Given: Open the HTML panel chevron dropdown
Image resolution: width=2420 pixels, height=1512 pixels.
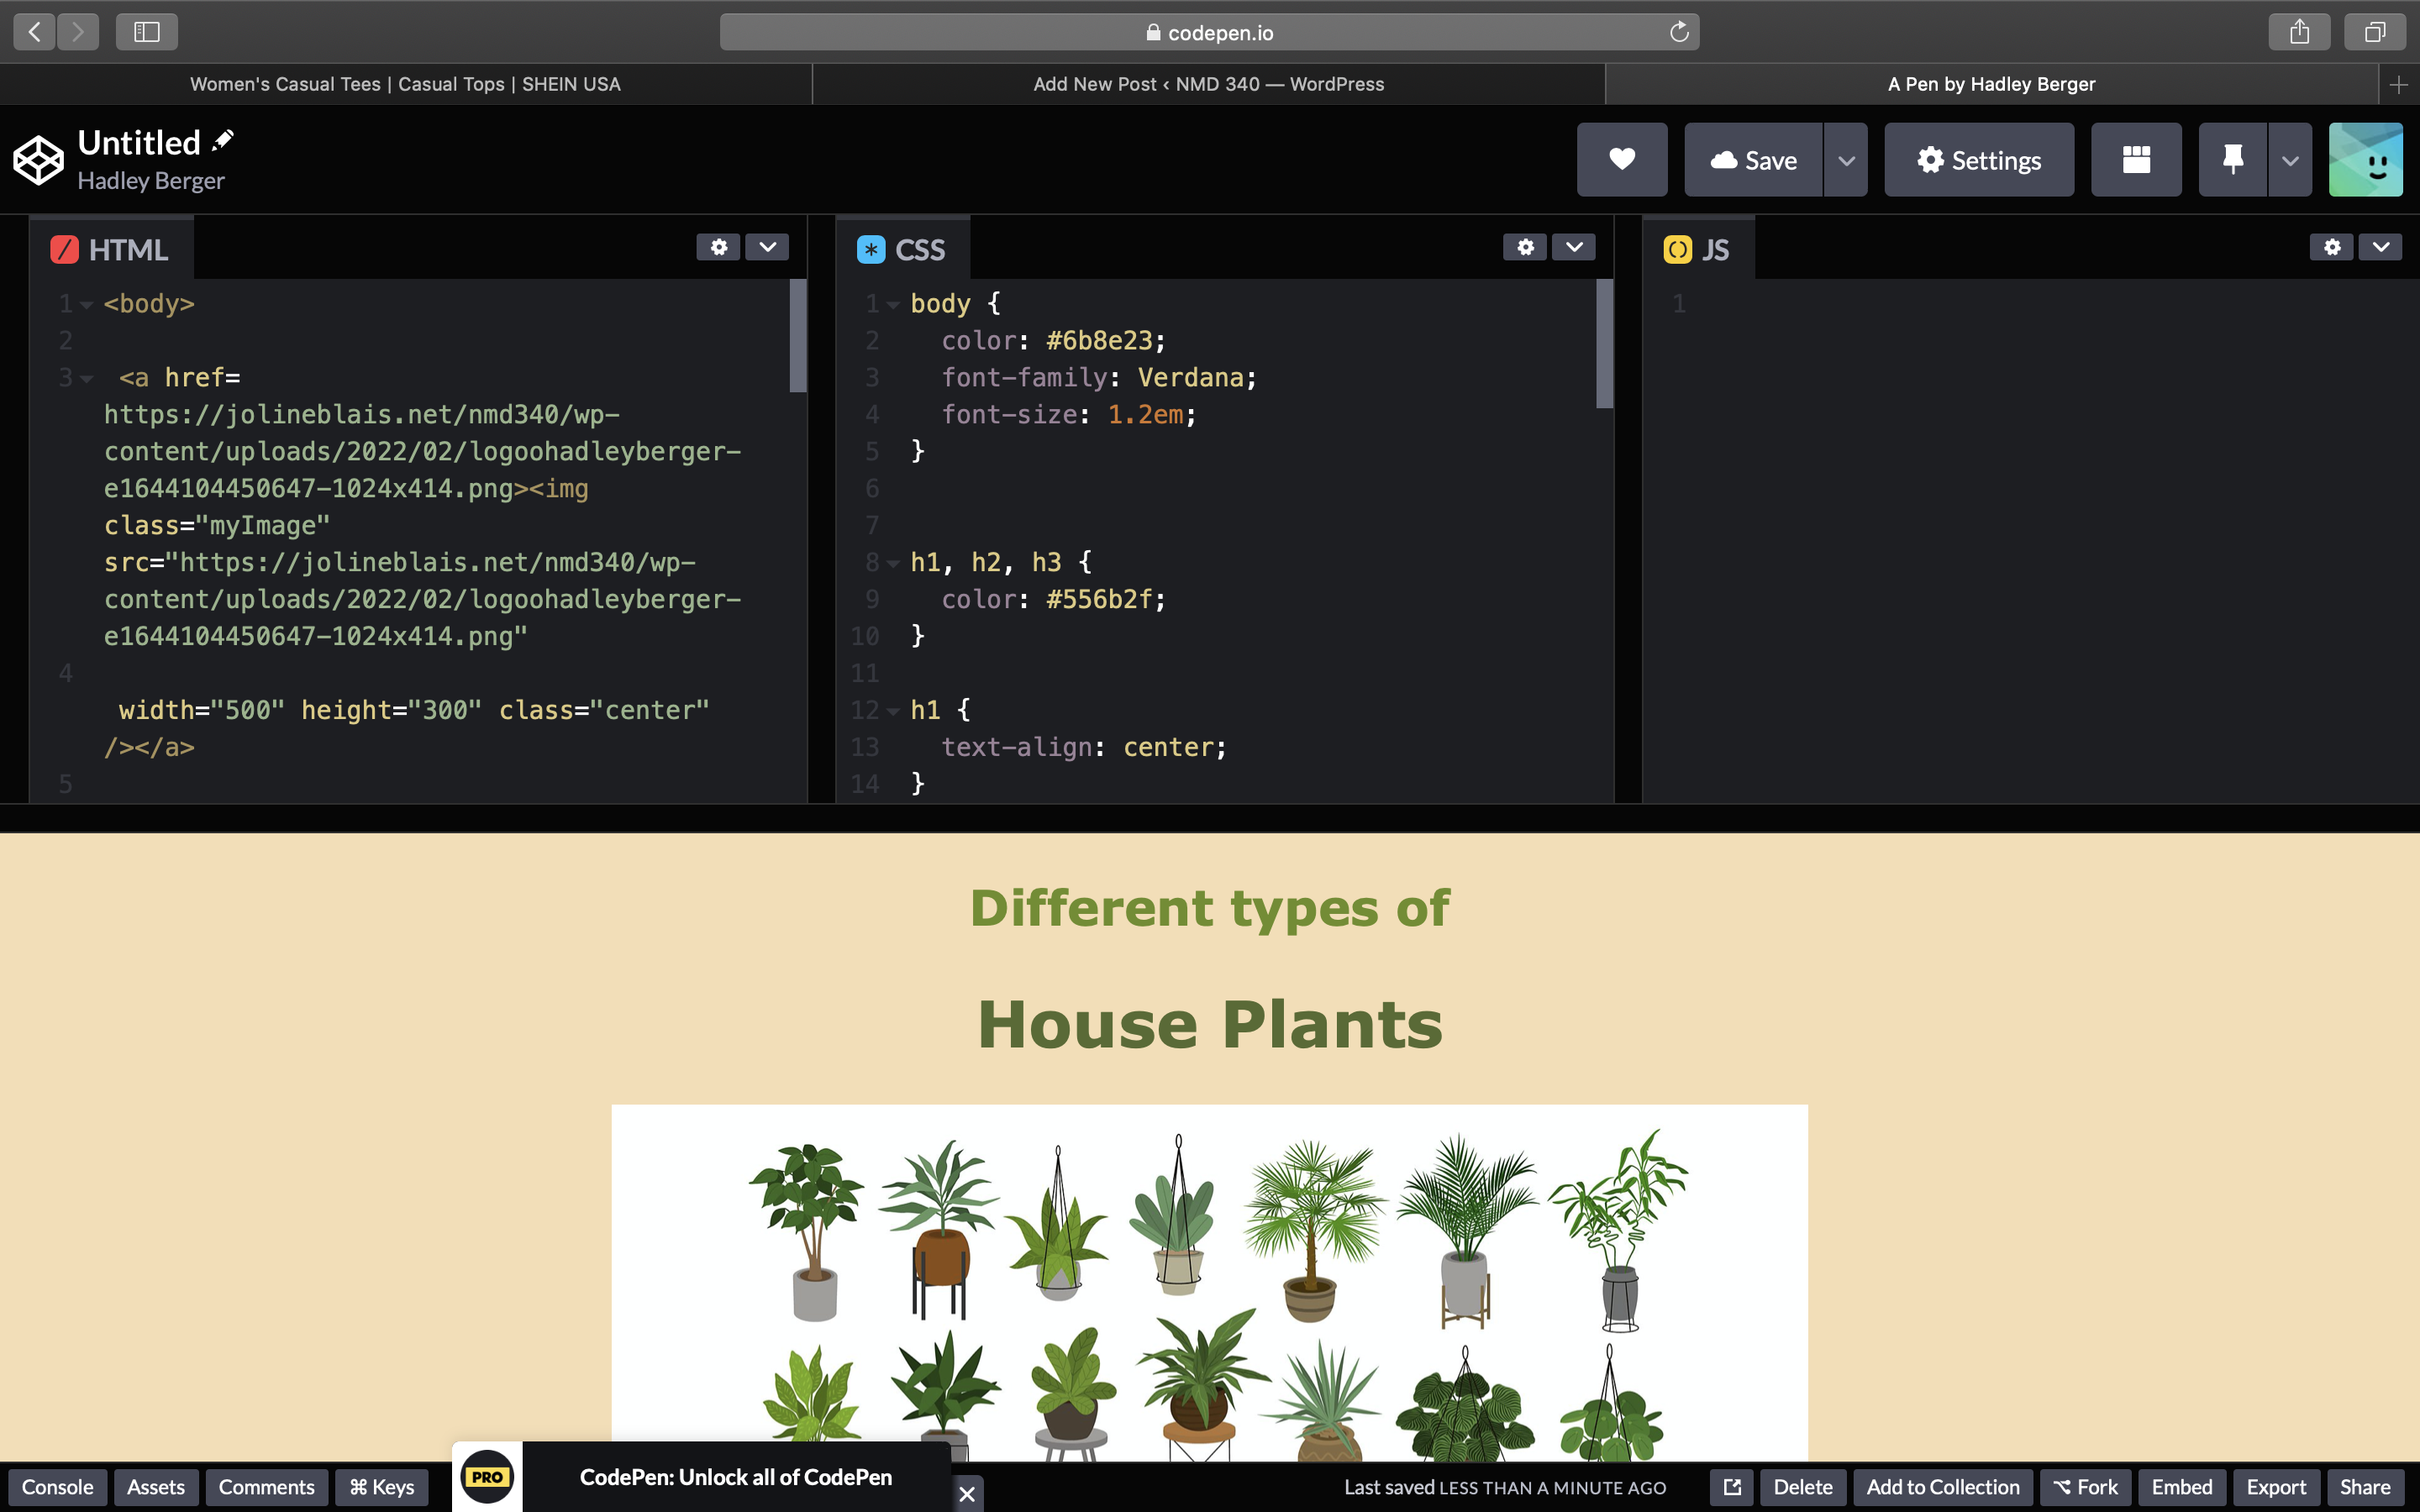Looking at the screenshot, I should pyautogui.click(x=767, y=247).
